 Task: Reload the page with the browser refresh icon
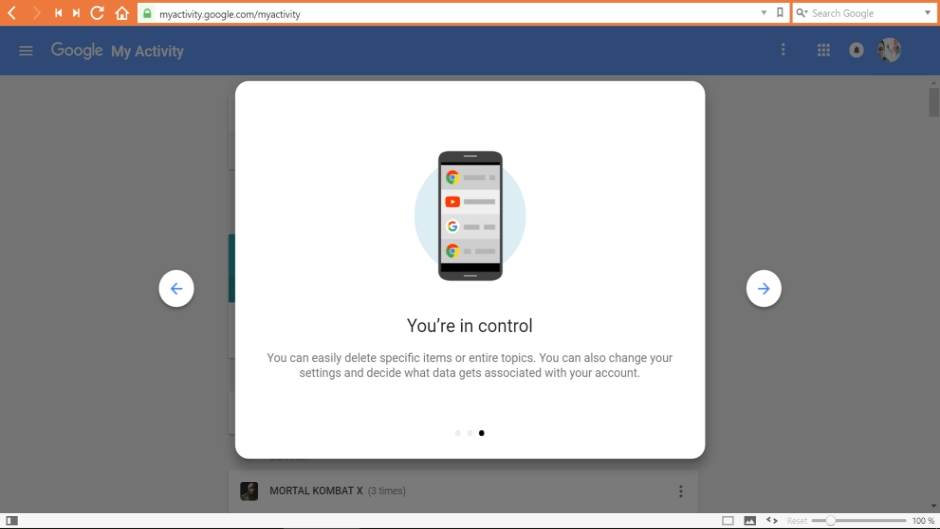click(x=97, y=13)
